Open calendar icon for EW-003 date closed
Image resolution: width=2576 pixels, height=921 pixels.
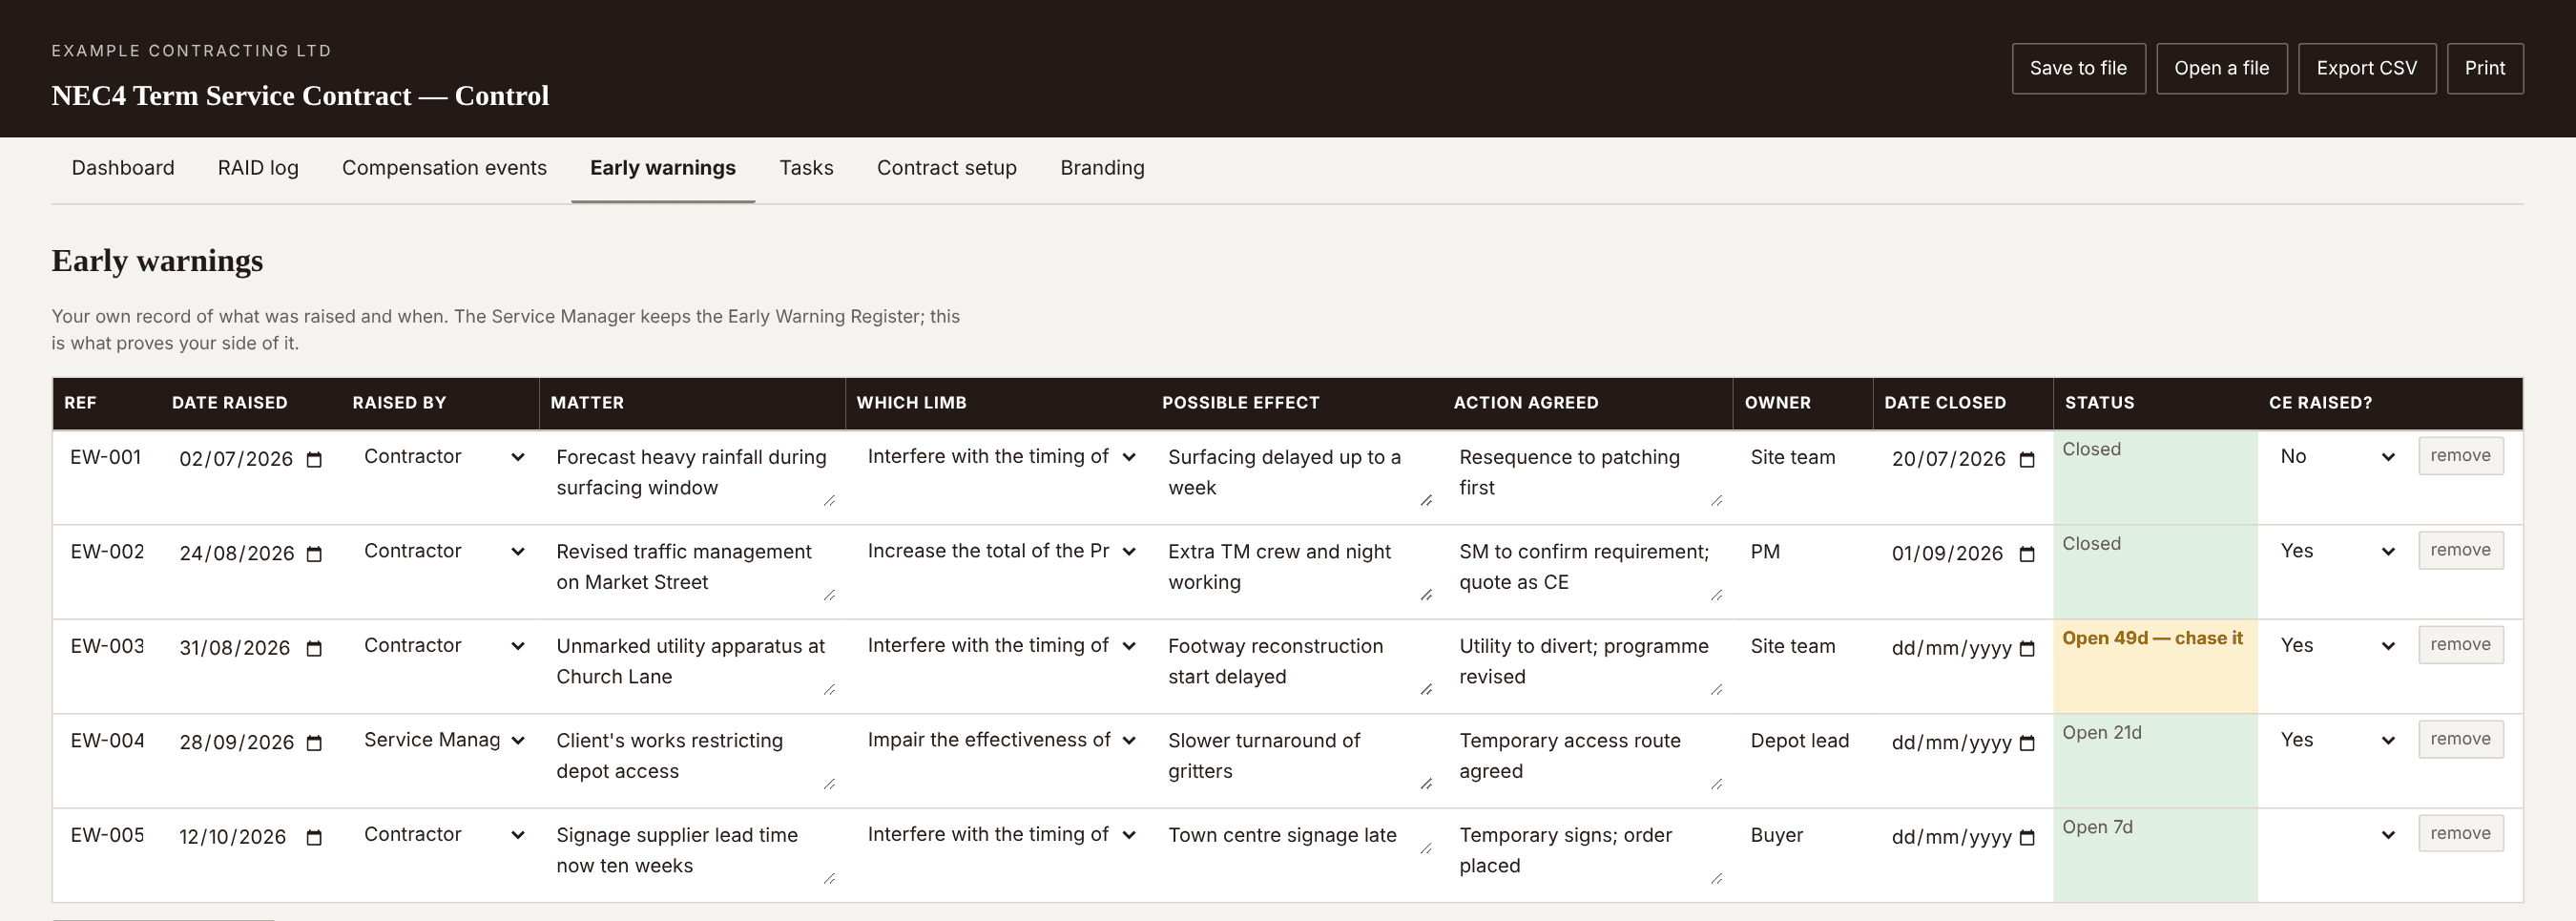coord(2027,648)
